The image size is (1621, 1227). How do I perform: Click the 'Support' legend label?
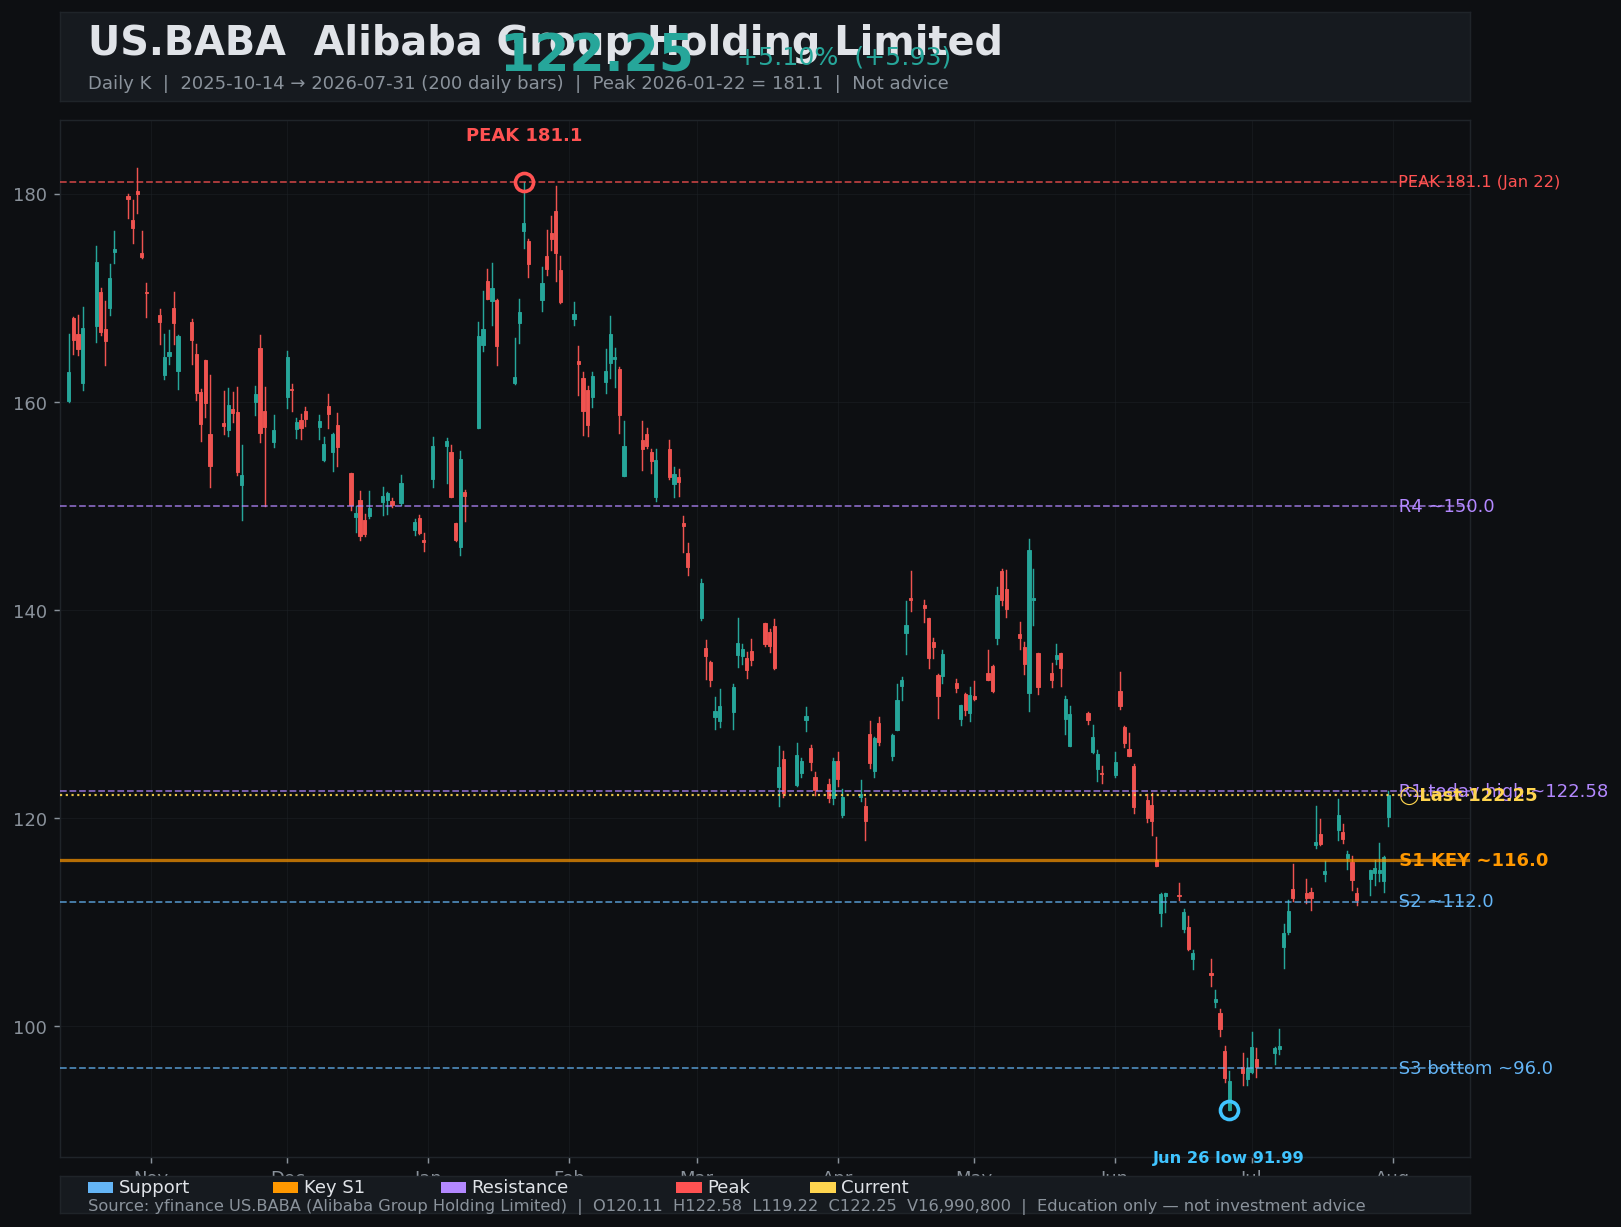154,1187
